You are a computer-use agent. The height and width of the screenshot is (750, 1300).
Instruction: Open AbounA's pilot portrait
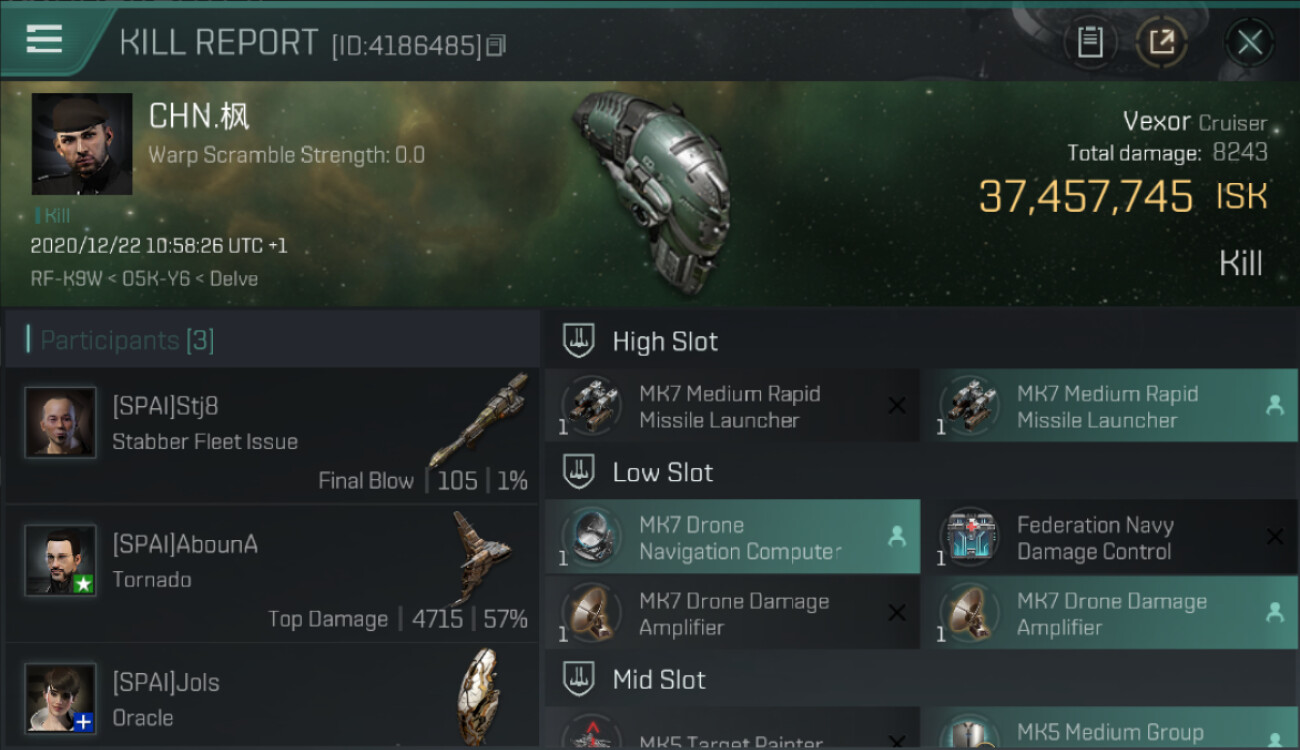61,560
